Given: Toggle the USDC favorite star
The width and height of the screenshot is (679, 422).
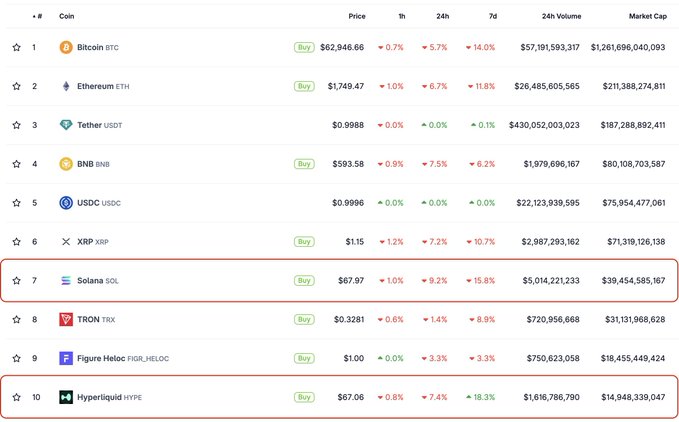Looking at the screenshot, I should [16, 203].
